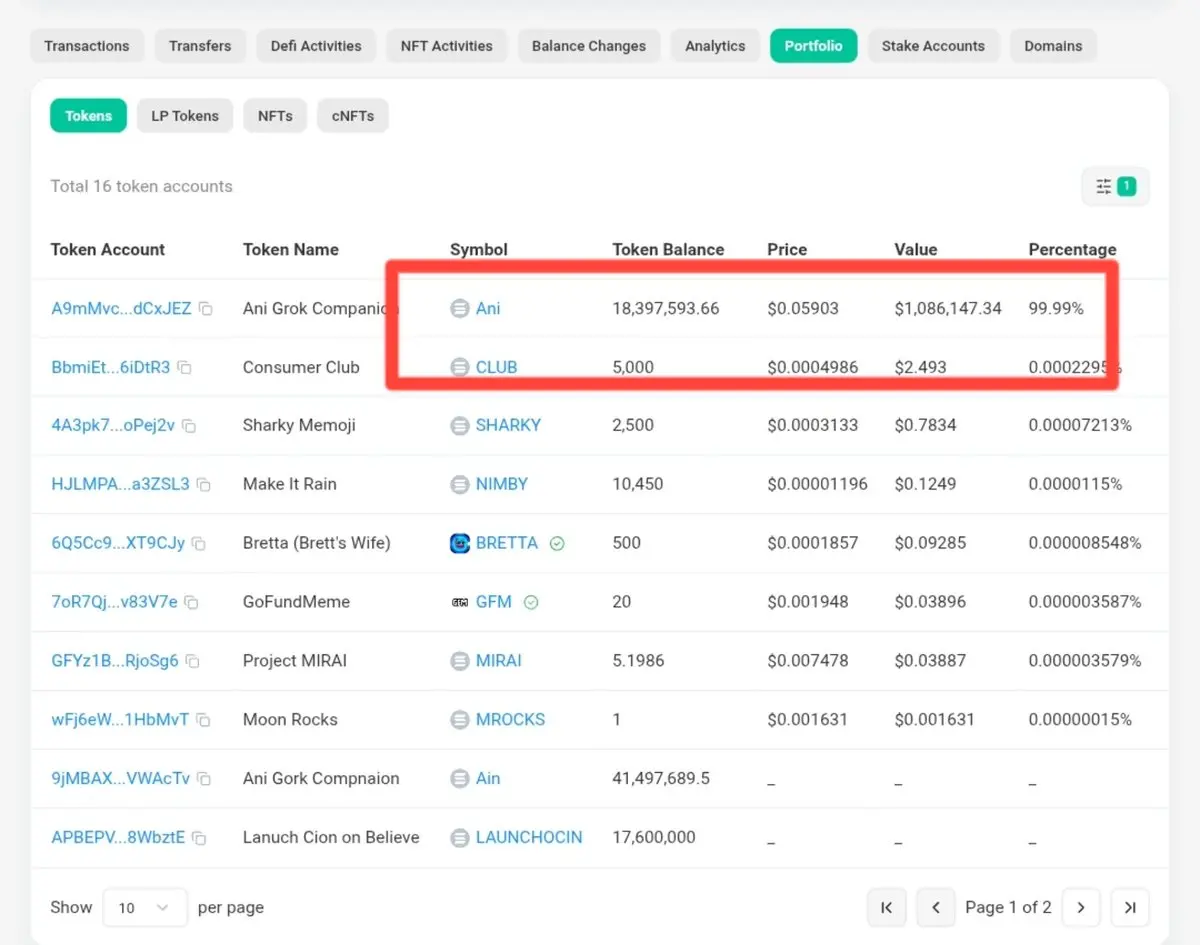Click the Ani balance 18,397,593.66
Image resolution: width=1200 pixels, height=945 pixels.
(x=666, y=309)
